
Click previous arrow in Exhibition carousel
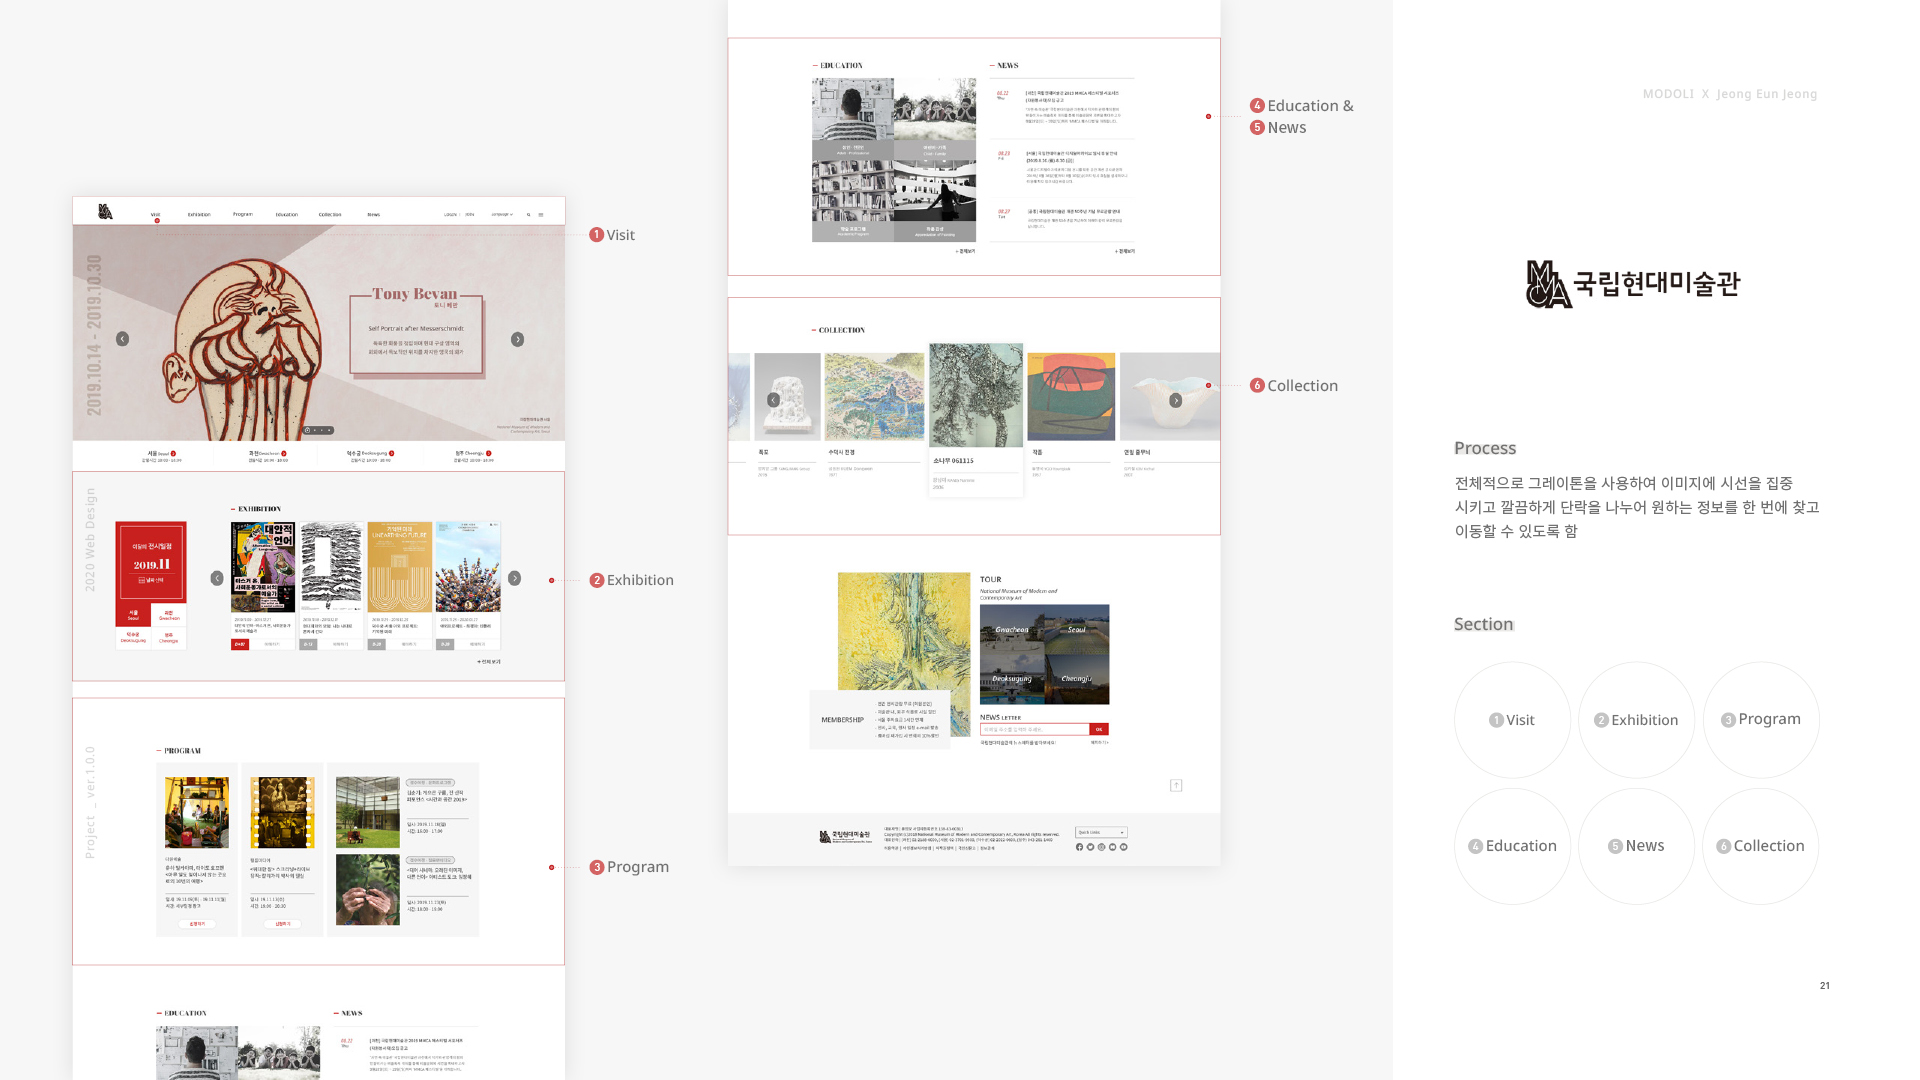[217, 578]
